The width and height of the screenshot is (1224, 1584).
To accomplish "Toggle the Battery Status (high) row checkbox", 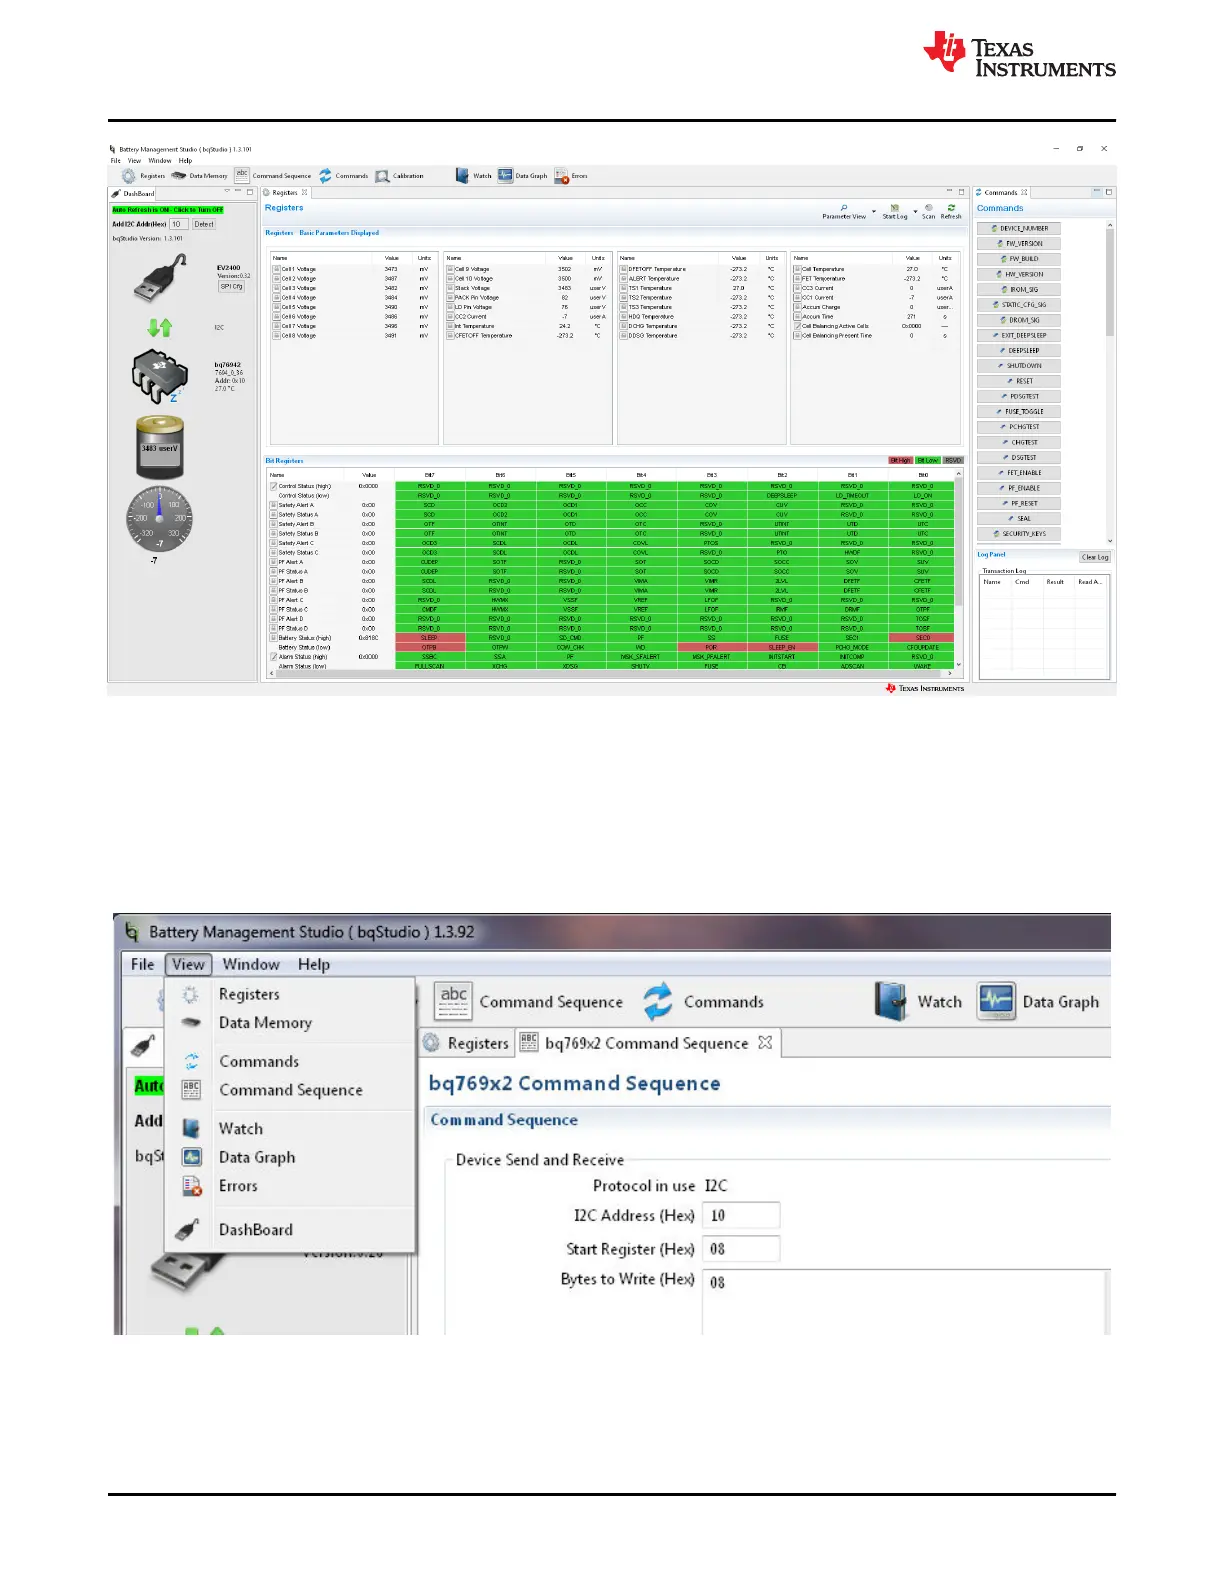I will 273,638.
